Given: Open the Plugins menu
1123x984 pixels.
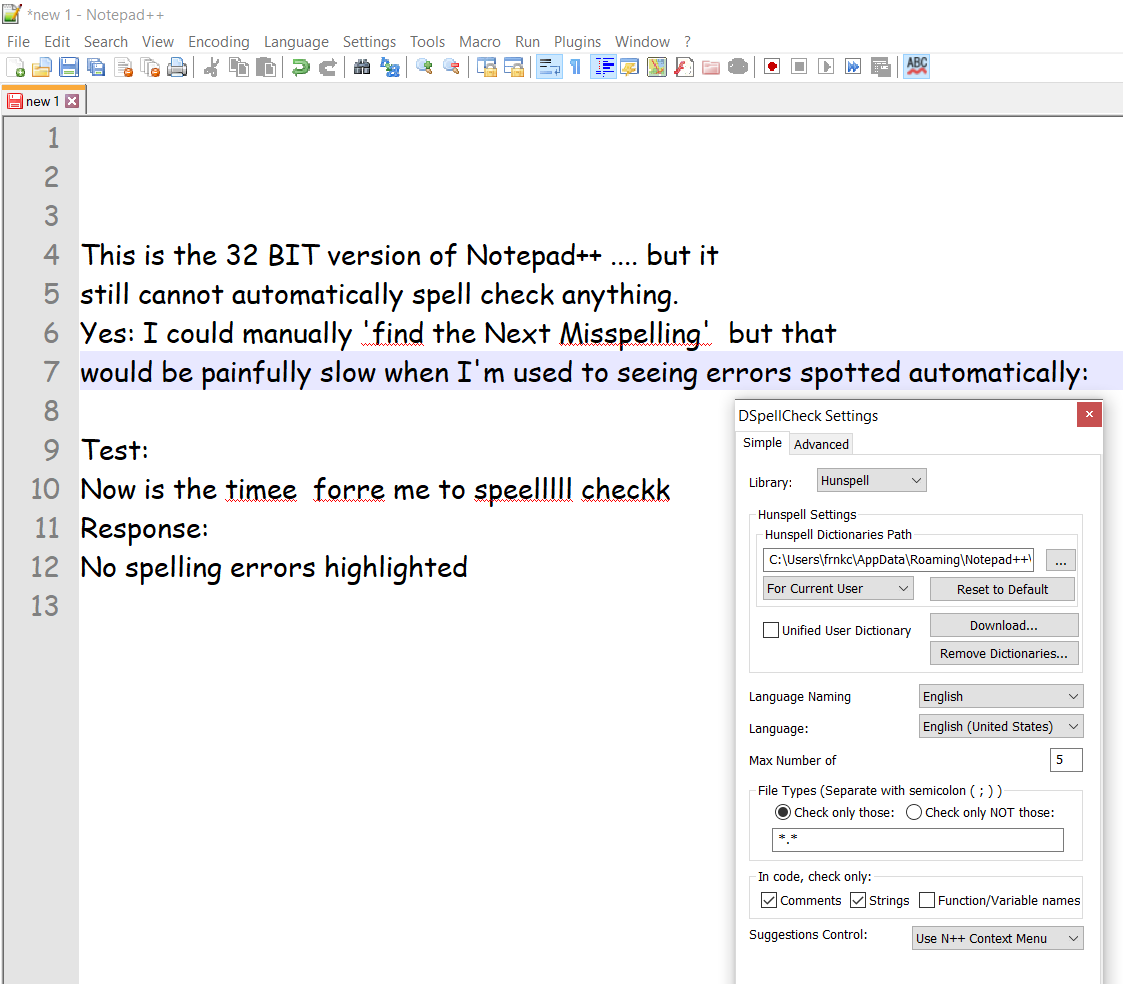Looking at the screenshot, I should point(577,42).
